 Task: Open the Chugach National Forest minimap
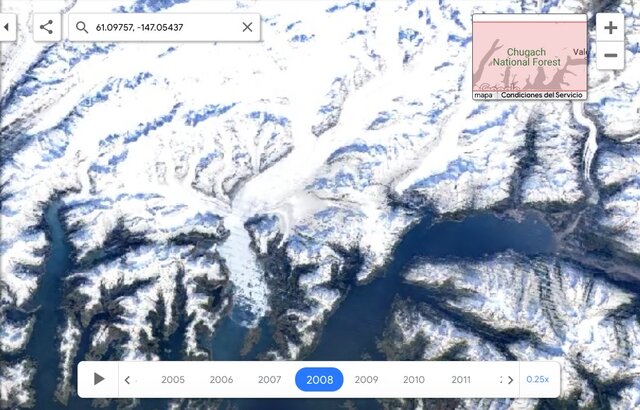(x=530, y=56)
